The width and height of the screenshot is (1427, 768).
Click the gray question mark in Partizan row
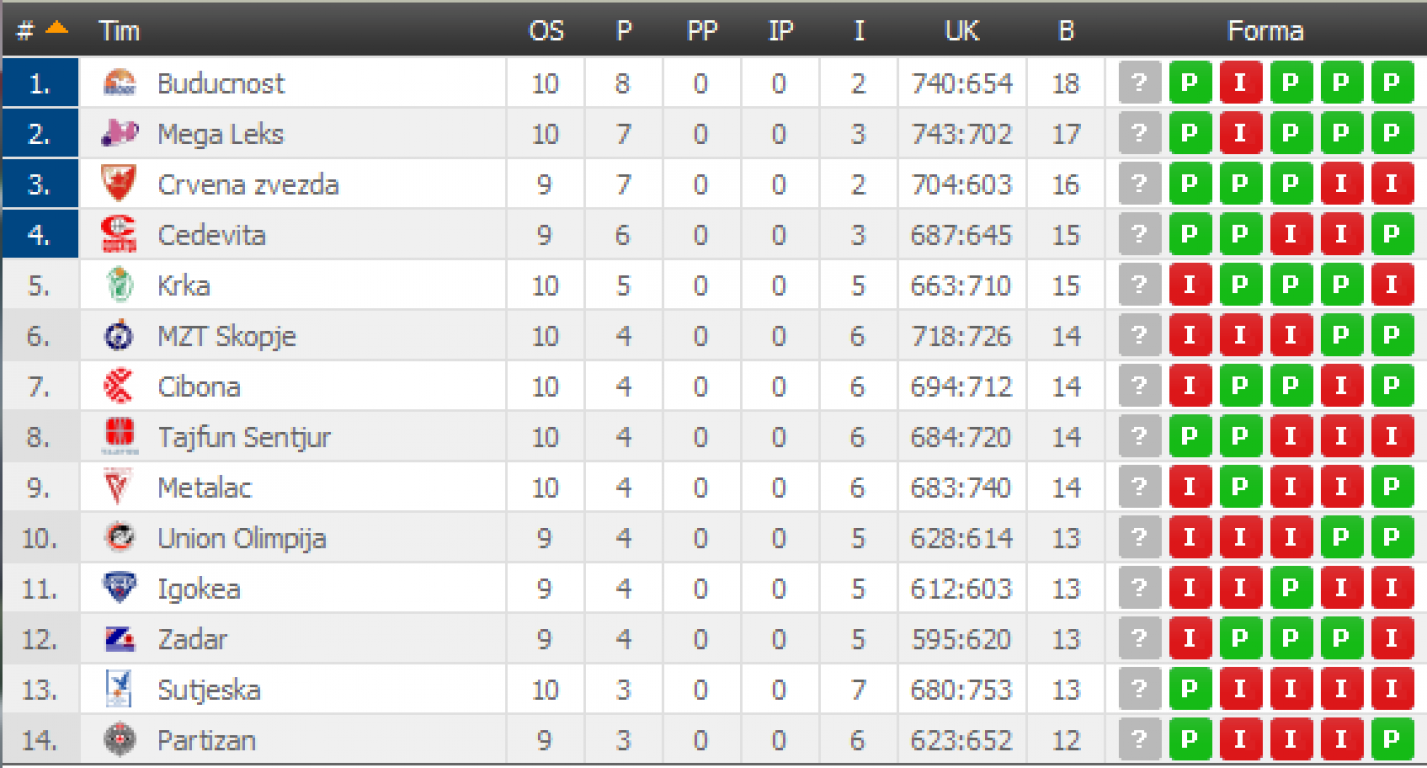1139,740
